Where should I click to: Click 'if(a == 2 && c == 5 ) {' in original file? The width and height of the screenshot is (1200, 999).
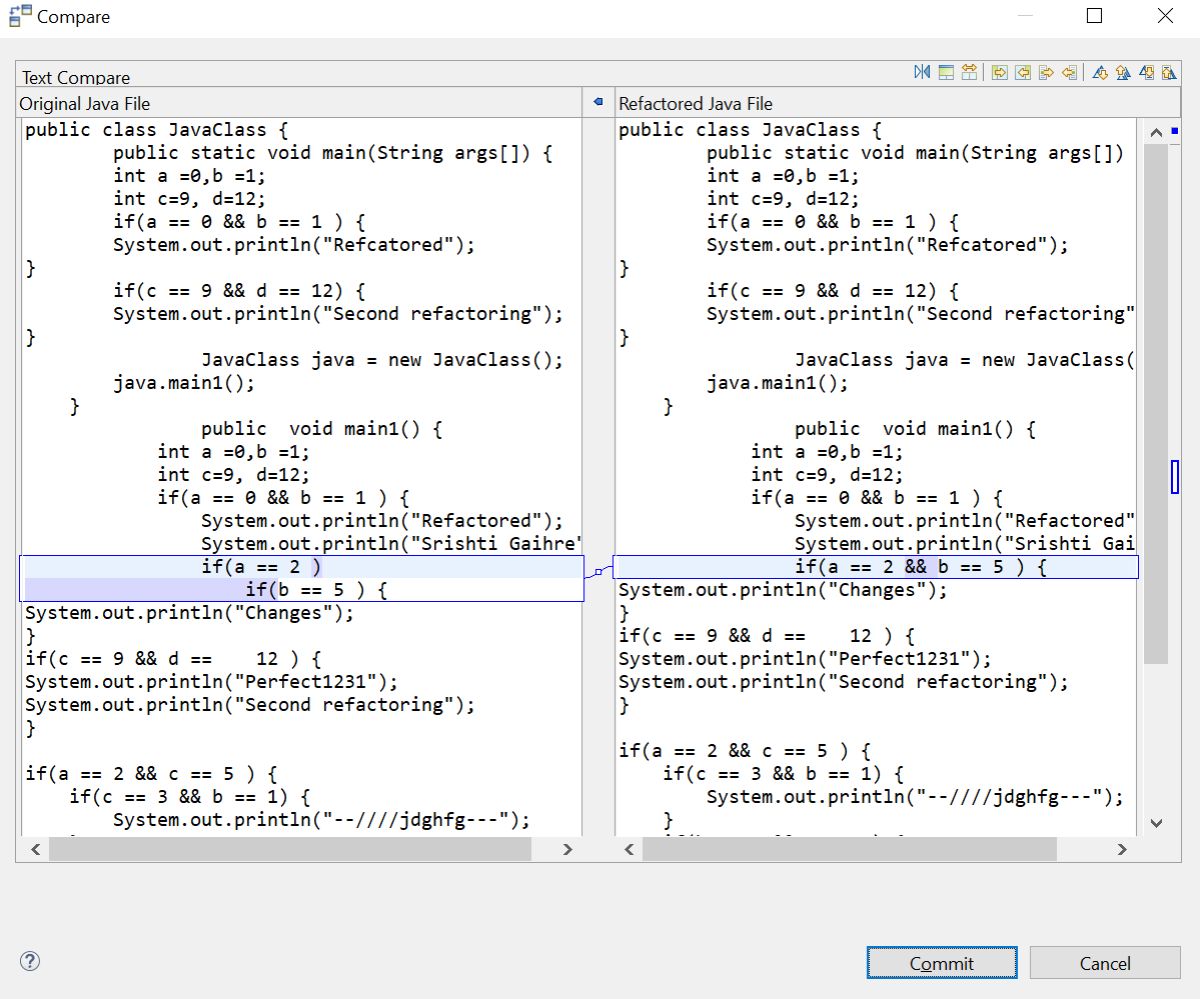[x=151, y=774]
